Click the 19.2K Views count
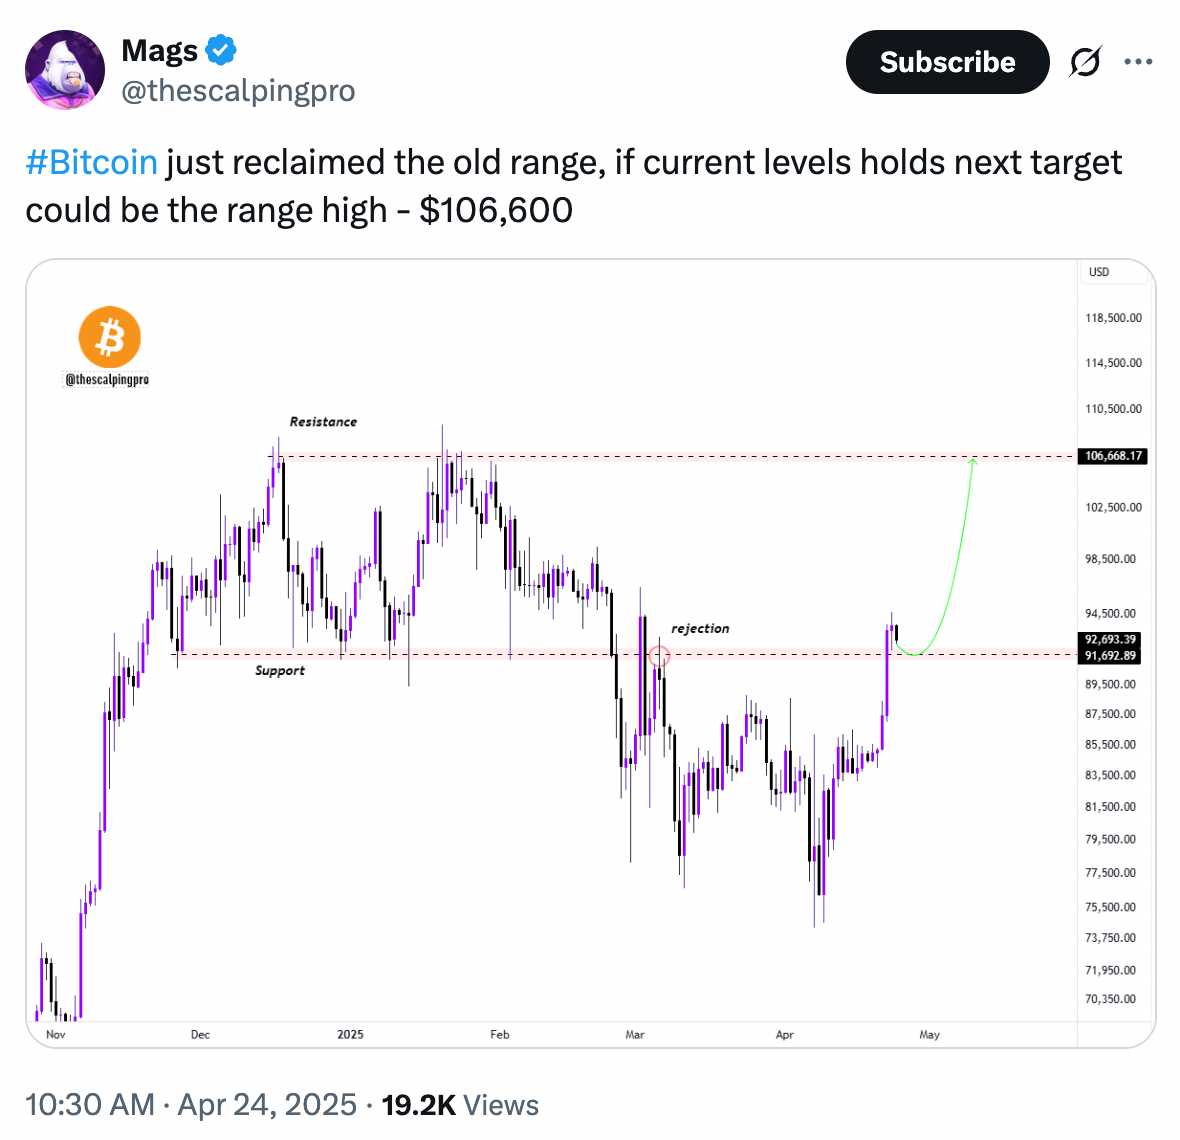Screen dimensions: 1180x1140 (x=460, y=1105)
